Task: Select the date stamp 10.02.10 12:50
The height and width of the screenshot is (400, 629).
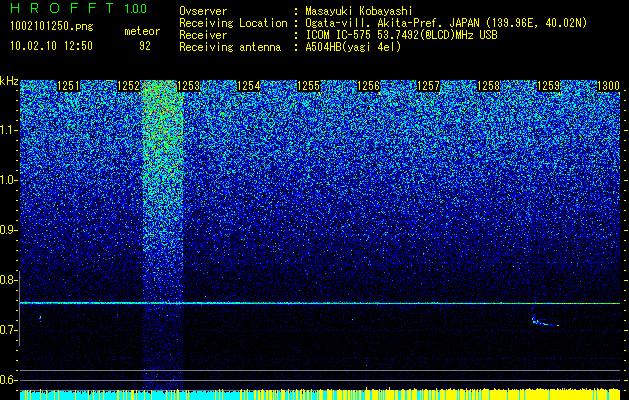Action: click(x=51, y=46)
